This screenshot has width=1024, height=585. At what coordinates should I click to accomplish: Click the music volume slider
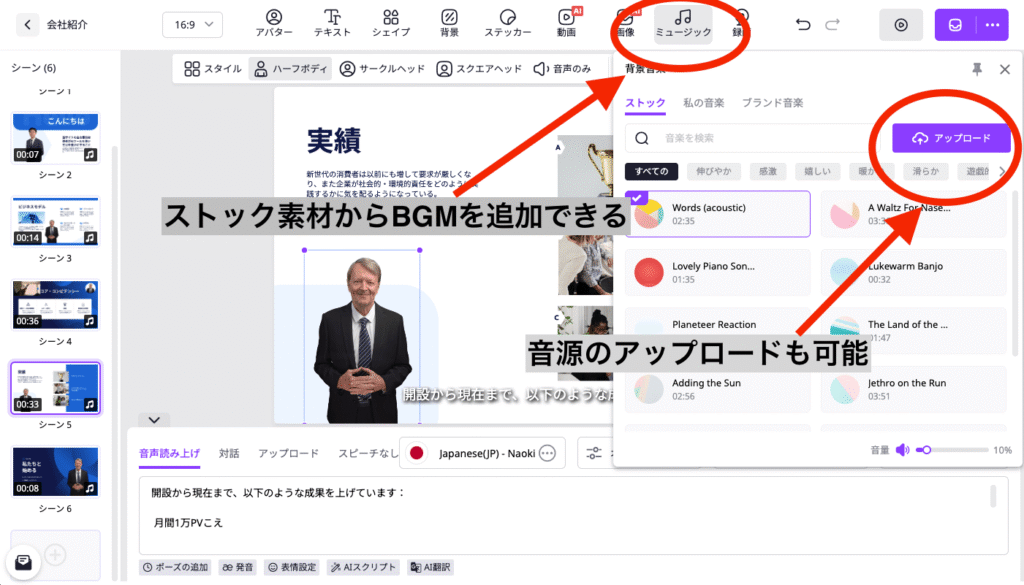953,450
